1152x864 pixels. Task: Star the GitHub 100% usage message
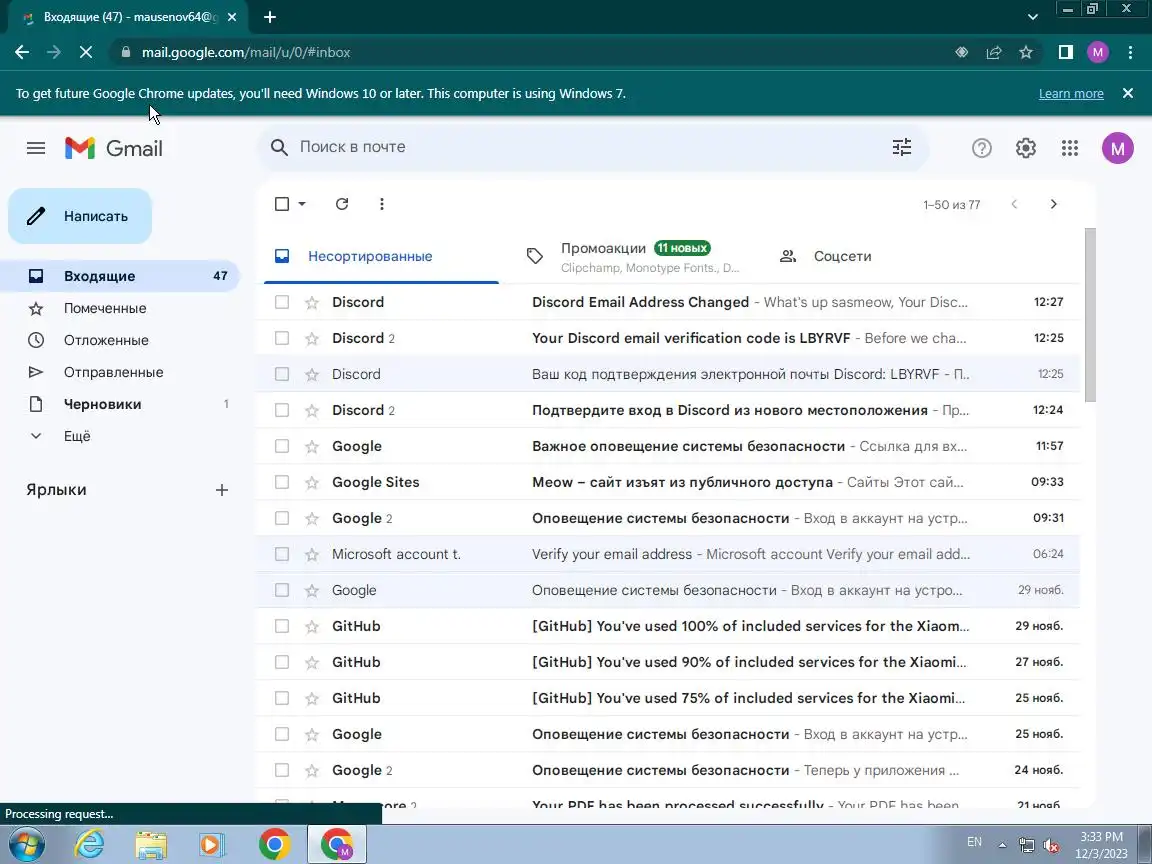point(312,627)
